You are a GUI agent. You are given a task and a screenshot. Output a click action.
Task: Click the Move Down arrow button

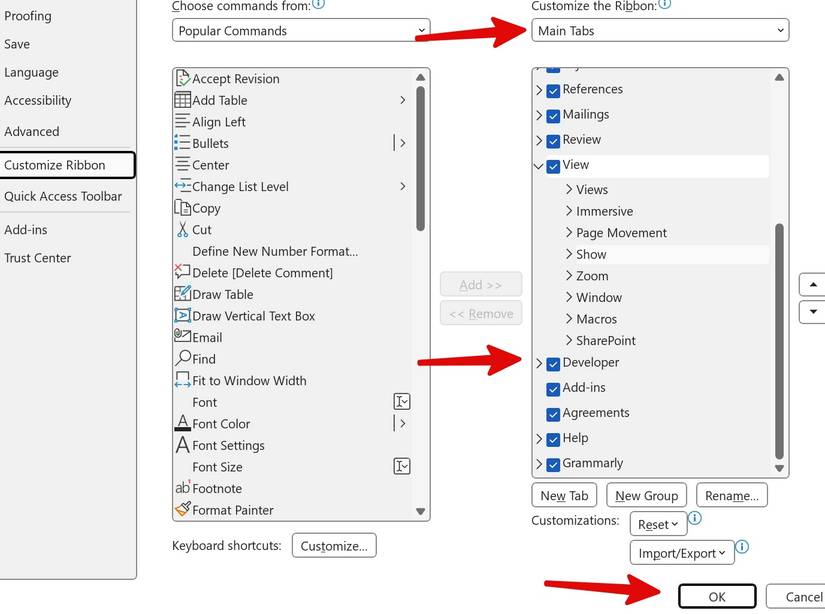click(x=813, y=311)
